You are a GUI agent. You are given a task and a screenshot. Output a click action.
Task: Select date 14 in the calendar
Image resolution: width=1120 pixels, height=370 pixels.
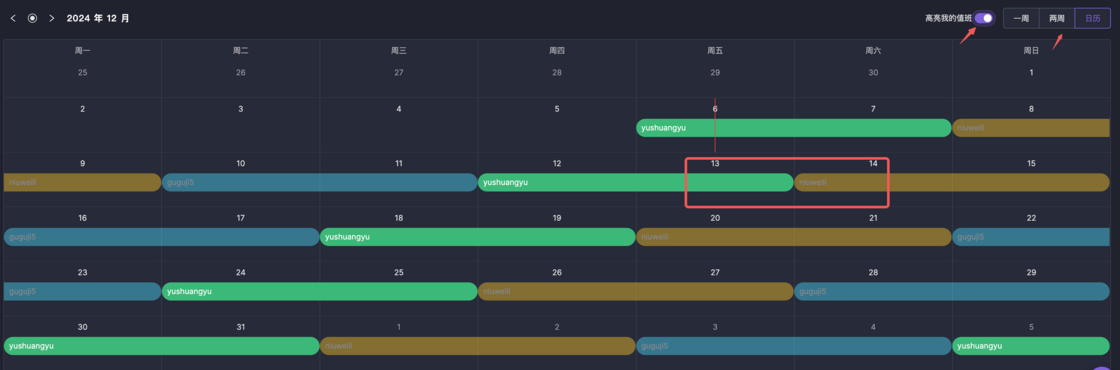point(873,164)
